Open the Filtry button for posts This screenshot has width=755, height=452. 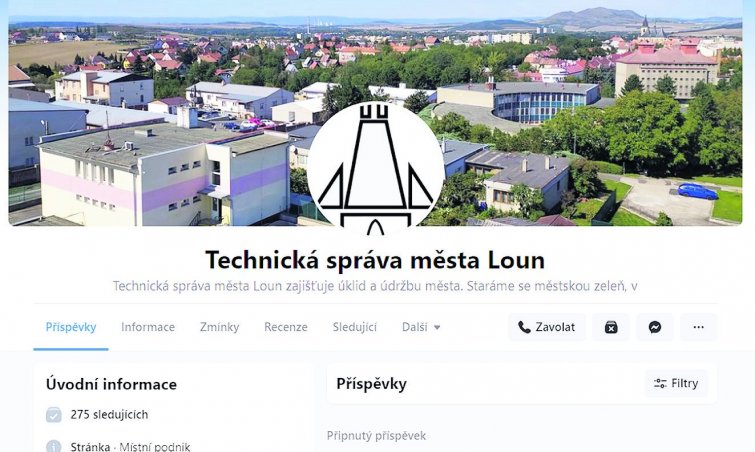676,383
